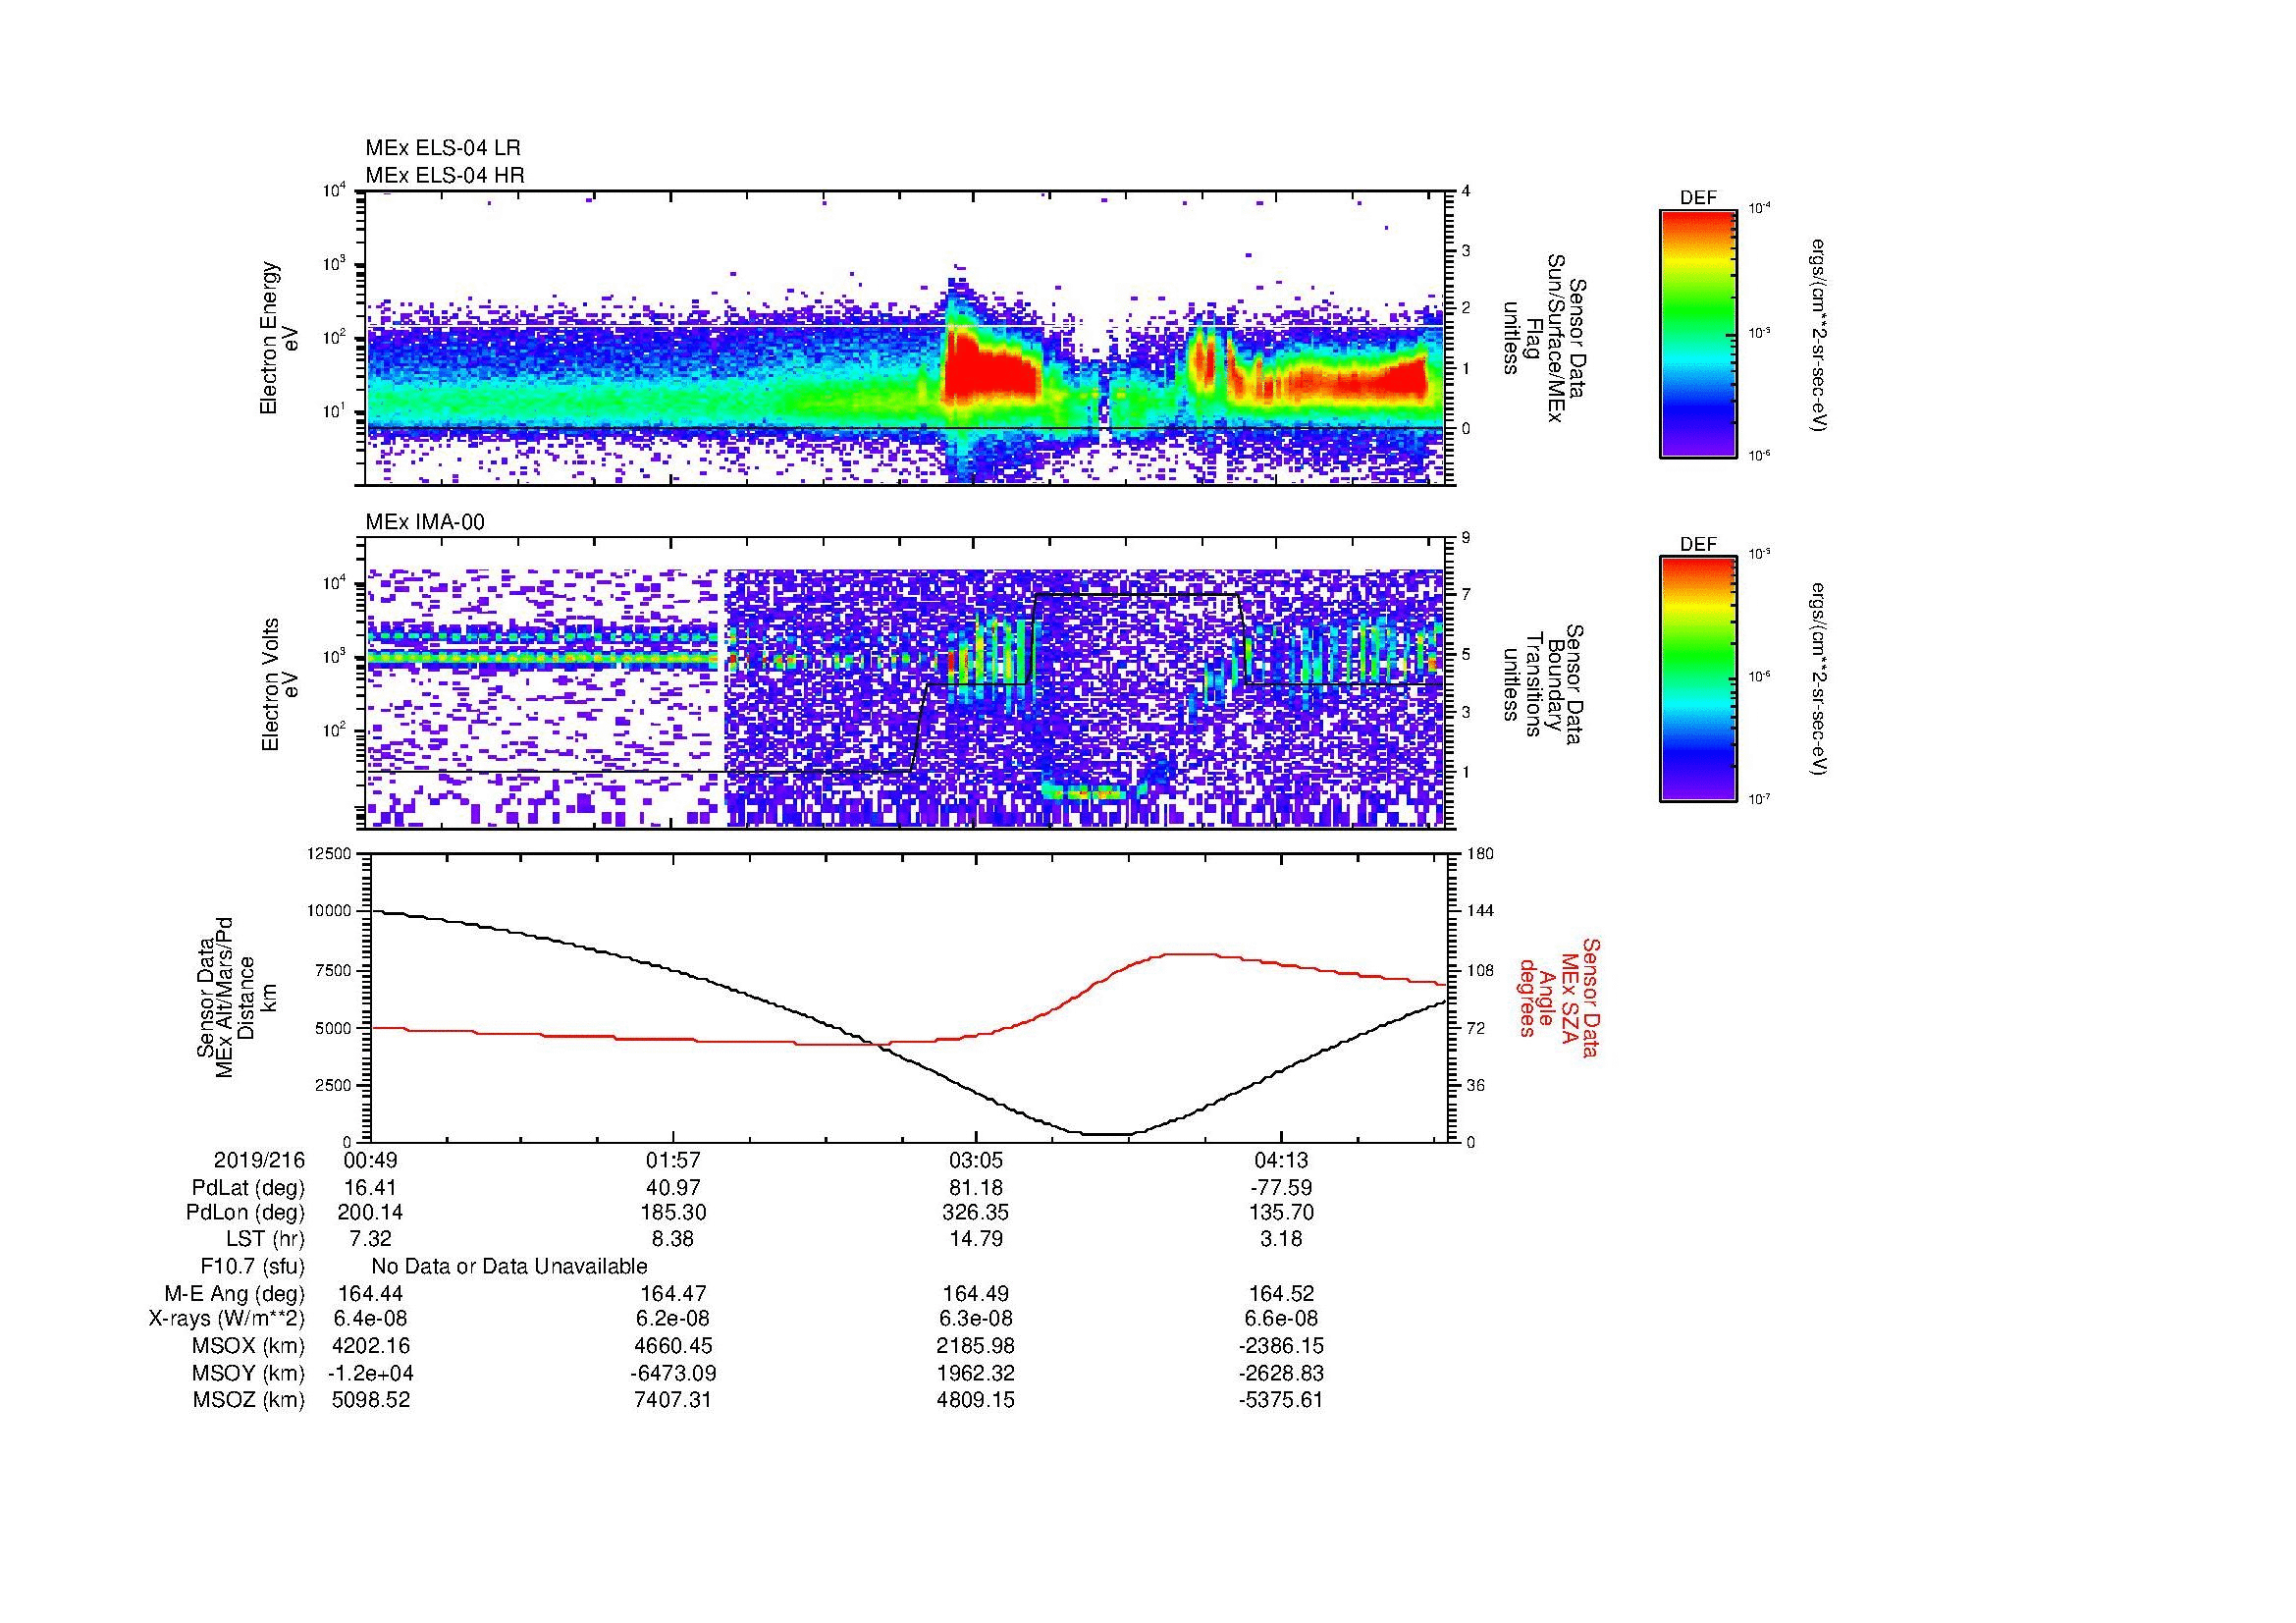Viewport: 2296px width, 1623px height.
Task: Click the 'MEx ELS-04 HR' plot title
Action: point(445,176)
